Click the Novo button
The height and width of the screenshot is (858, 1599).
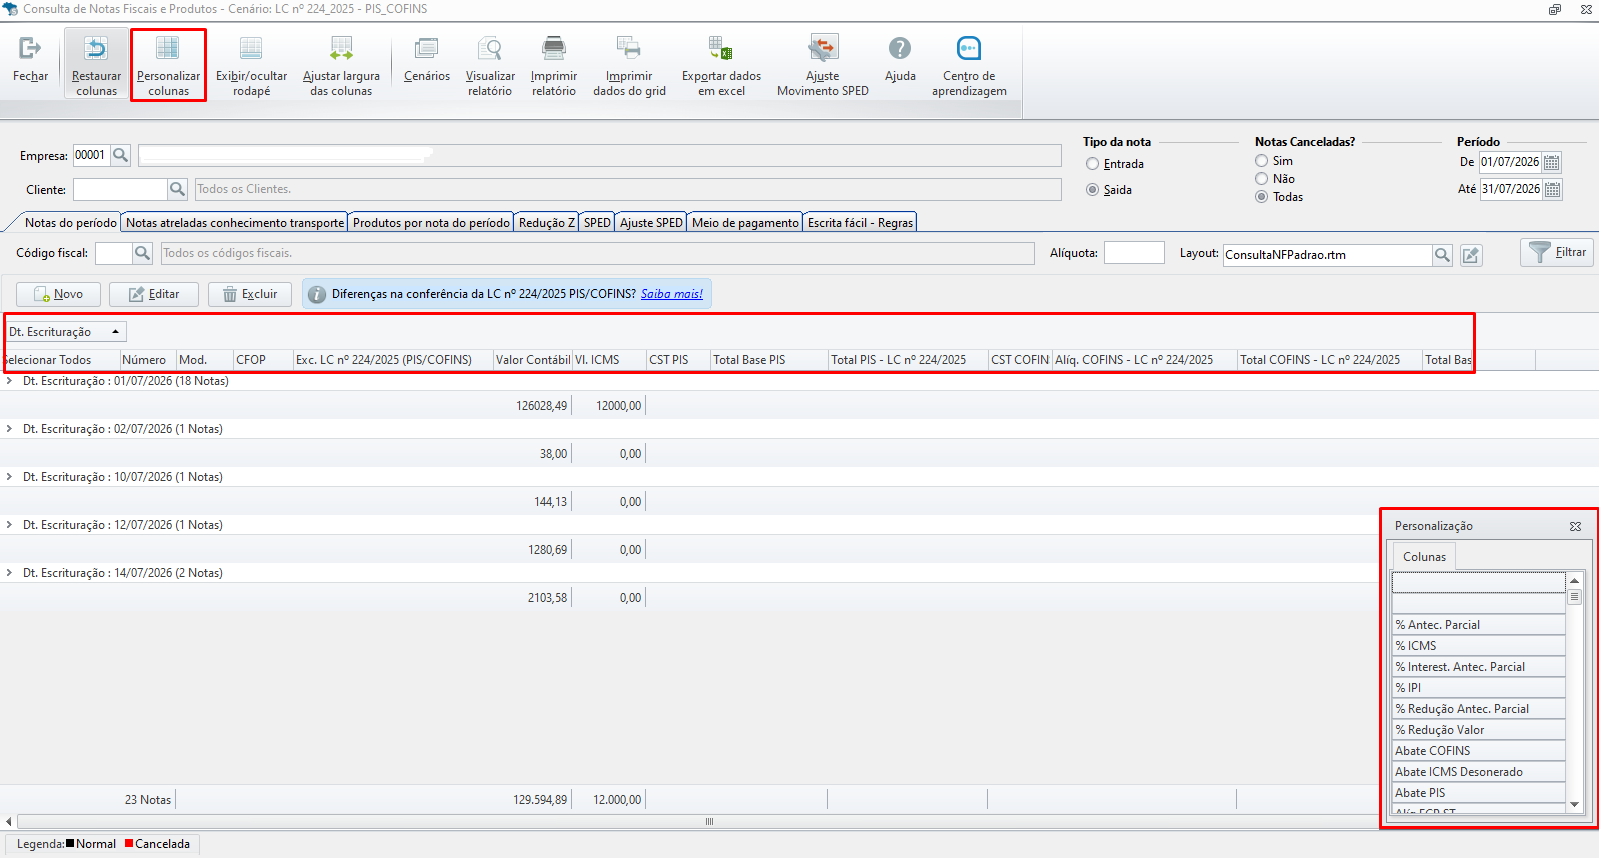tap(59, 294)
